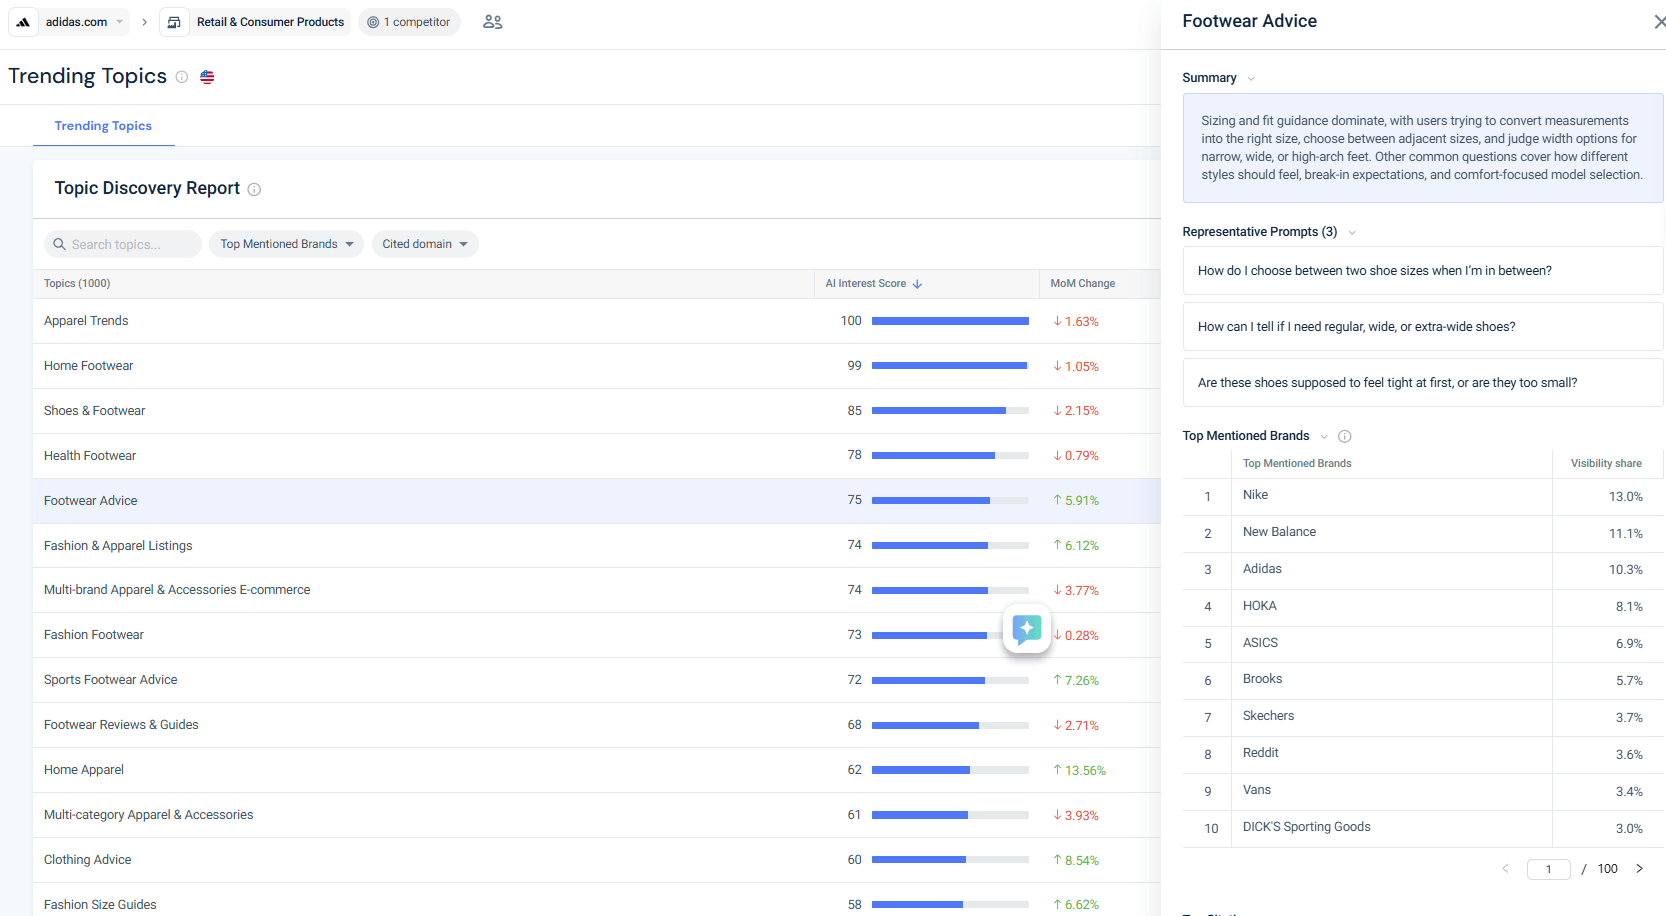Close the Footwear Advice panel
This screenshot has width=1666, height=916.
pyautogui.click(x=1659, y=22)
